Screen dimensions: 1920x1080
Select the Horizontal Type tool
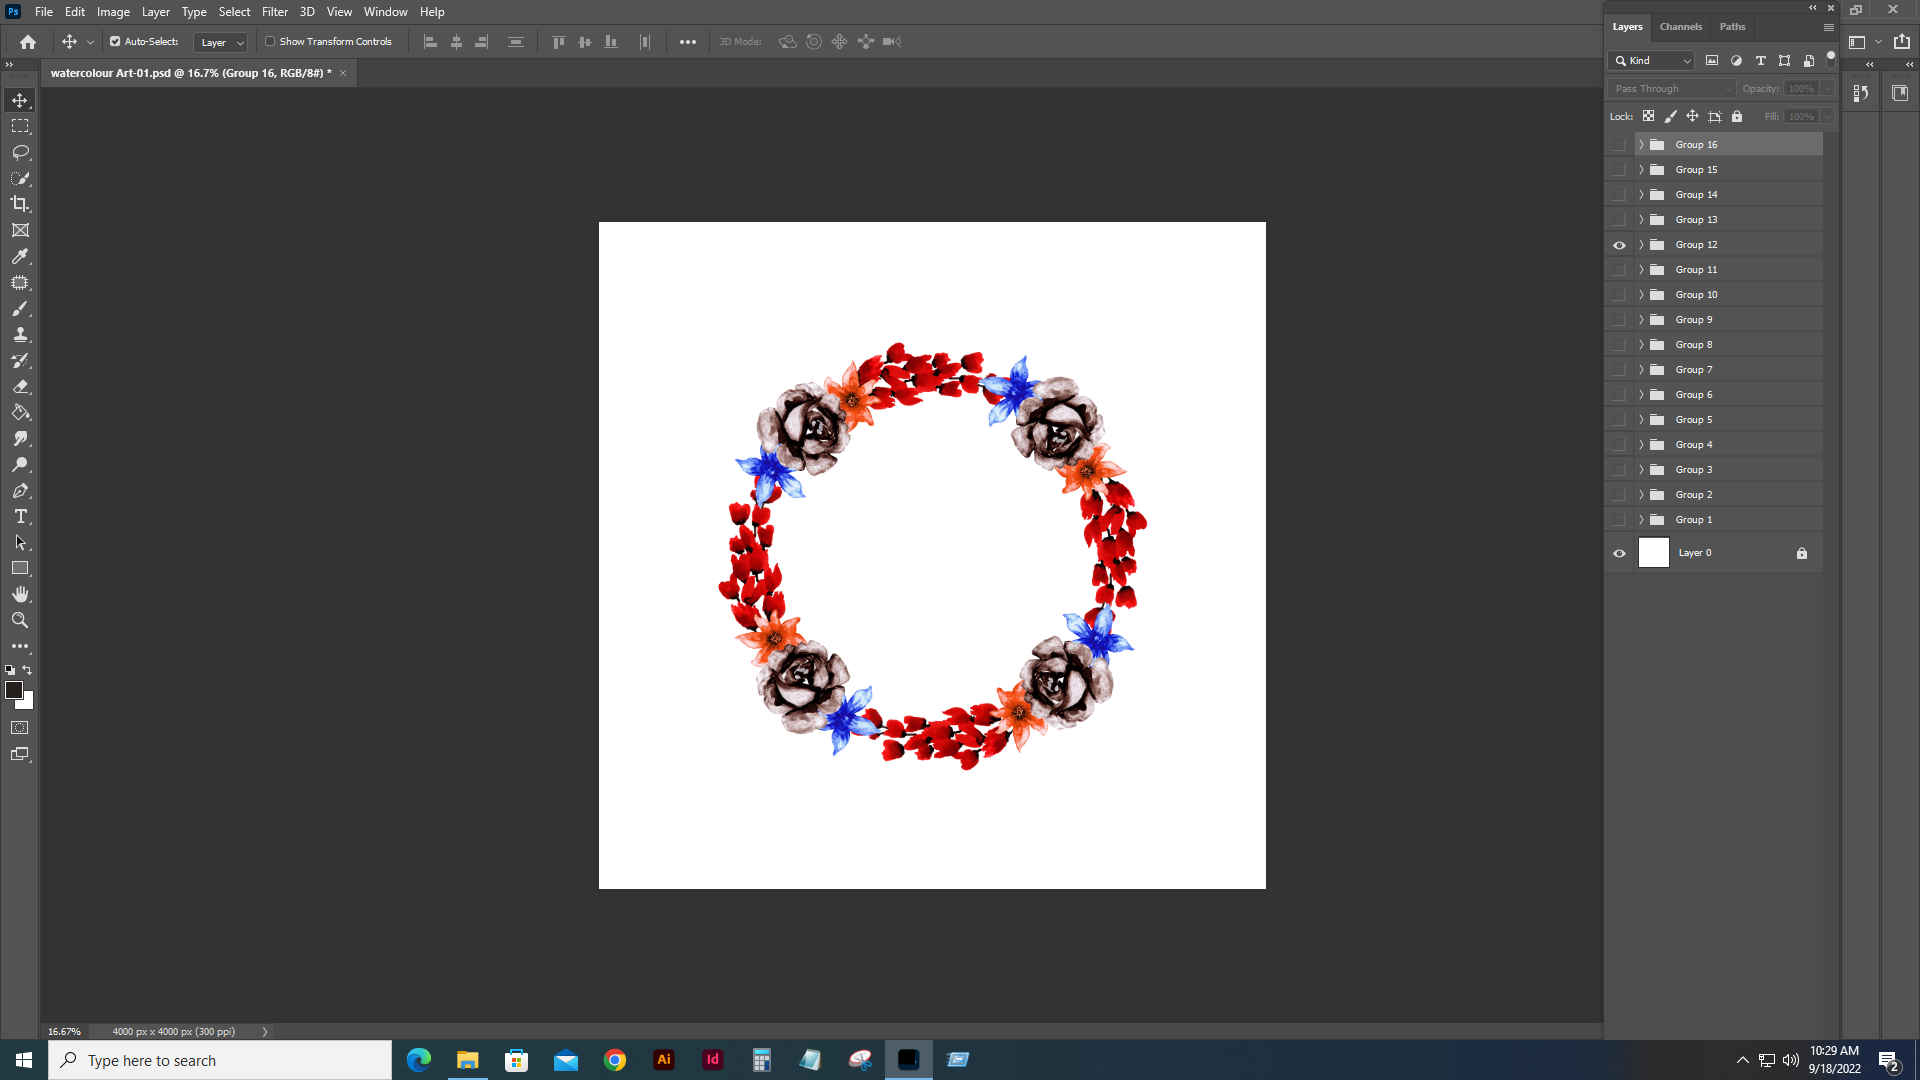(20, 516)
